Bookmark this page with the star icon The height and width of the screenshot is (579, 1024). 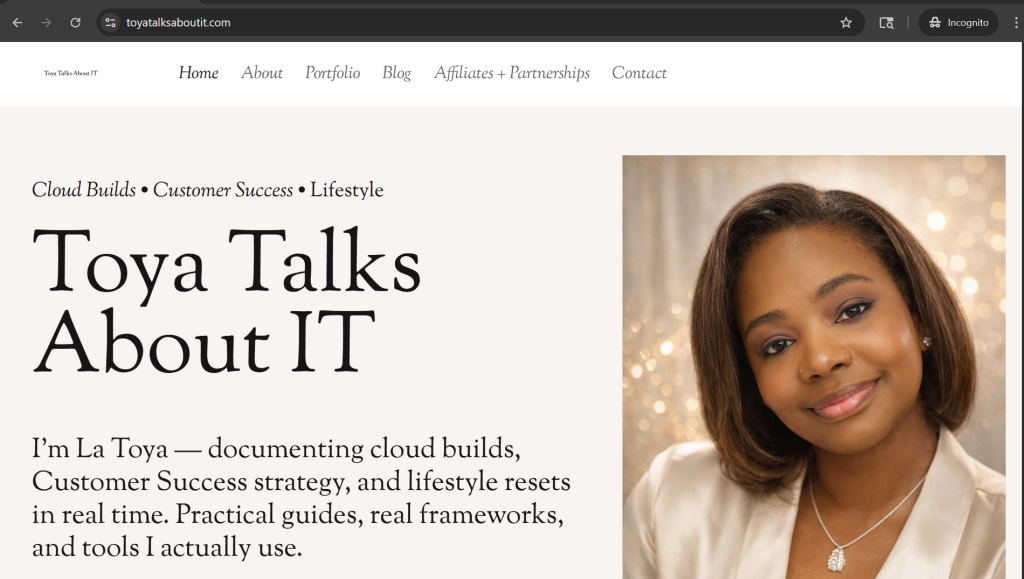pyautogui.click(x=846, y=23)
